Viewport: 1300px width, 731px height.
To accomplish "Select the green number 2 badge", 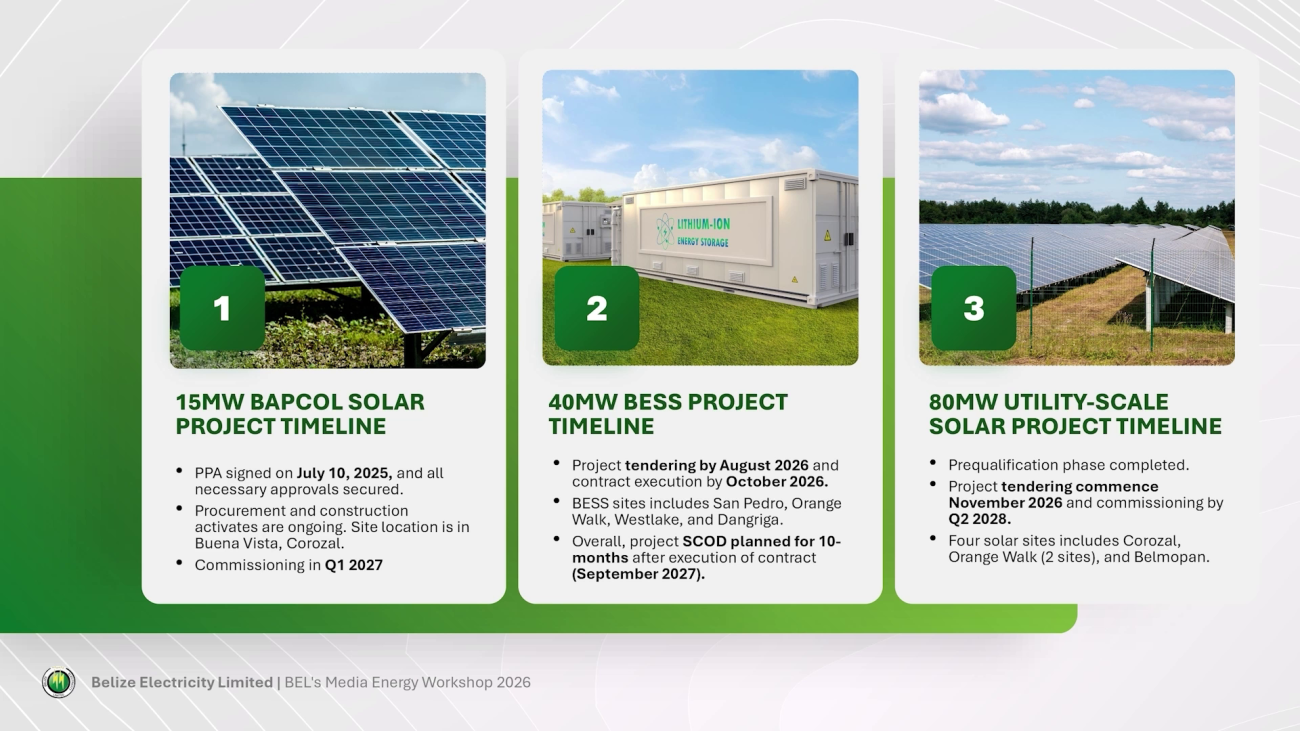I will pos(597,308).
